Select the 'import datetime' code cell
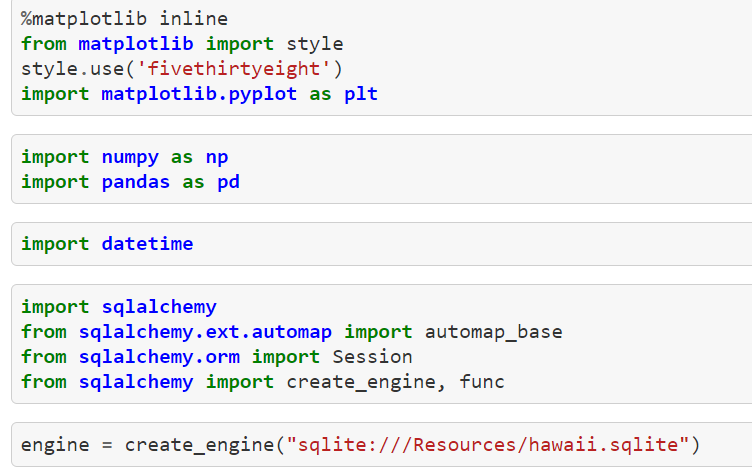Image resolution: width=752 pixels, height=475 pixels. (382, 244)
